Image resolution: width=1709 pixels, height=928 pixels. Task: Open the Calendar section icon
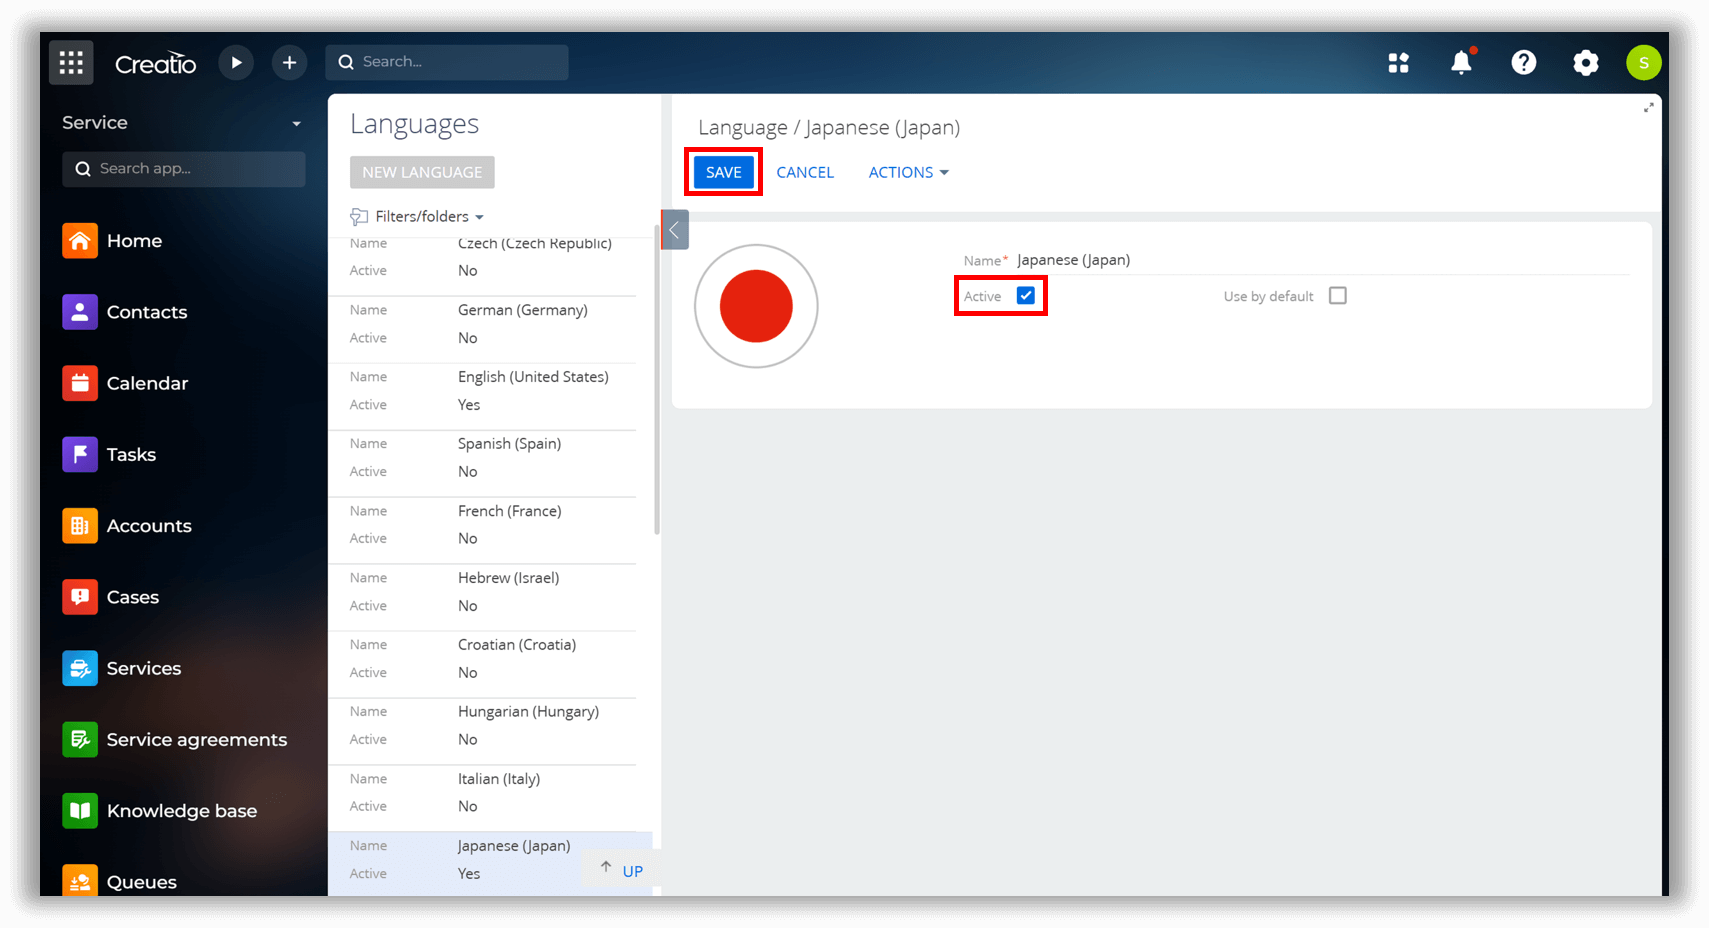pyautogui.click(x=80, y=383)
